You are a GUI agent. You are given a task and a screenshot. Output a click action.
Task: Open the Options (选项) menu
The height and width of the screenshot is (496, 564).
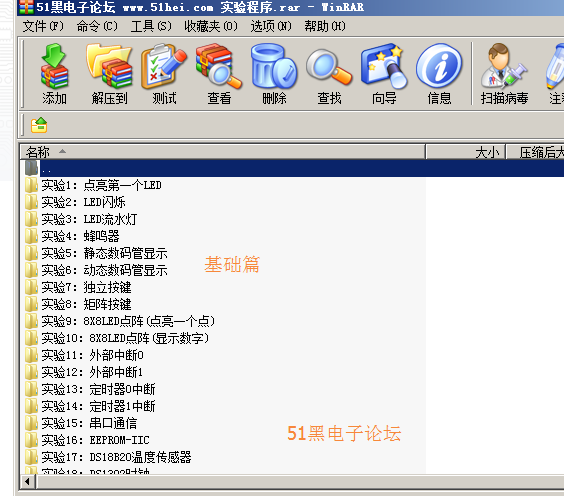tap(271, 26)
